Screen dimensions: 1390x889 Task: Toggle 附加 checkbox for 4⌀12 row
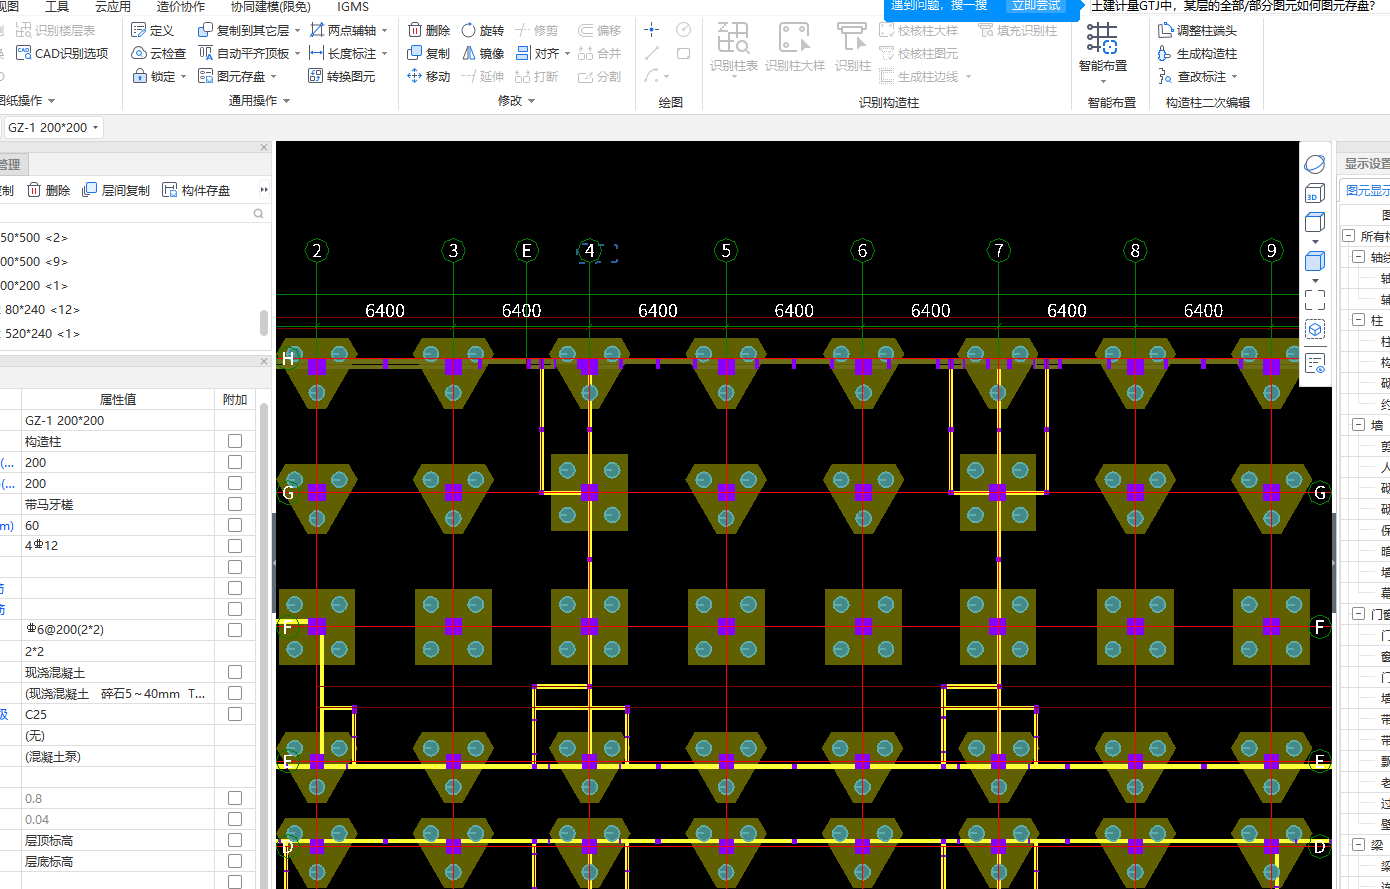[x=235, y=546]
